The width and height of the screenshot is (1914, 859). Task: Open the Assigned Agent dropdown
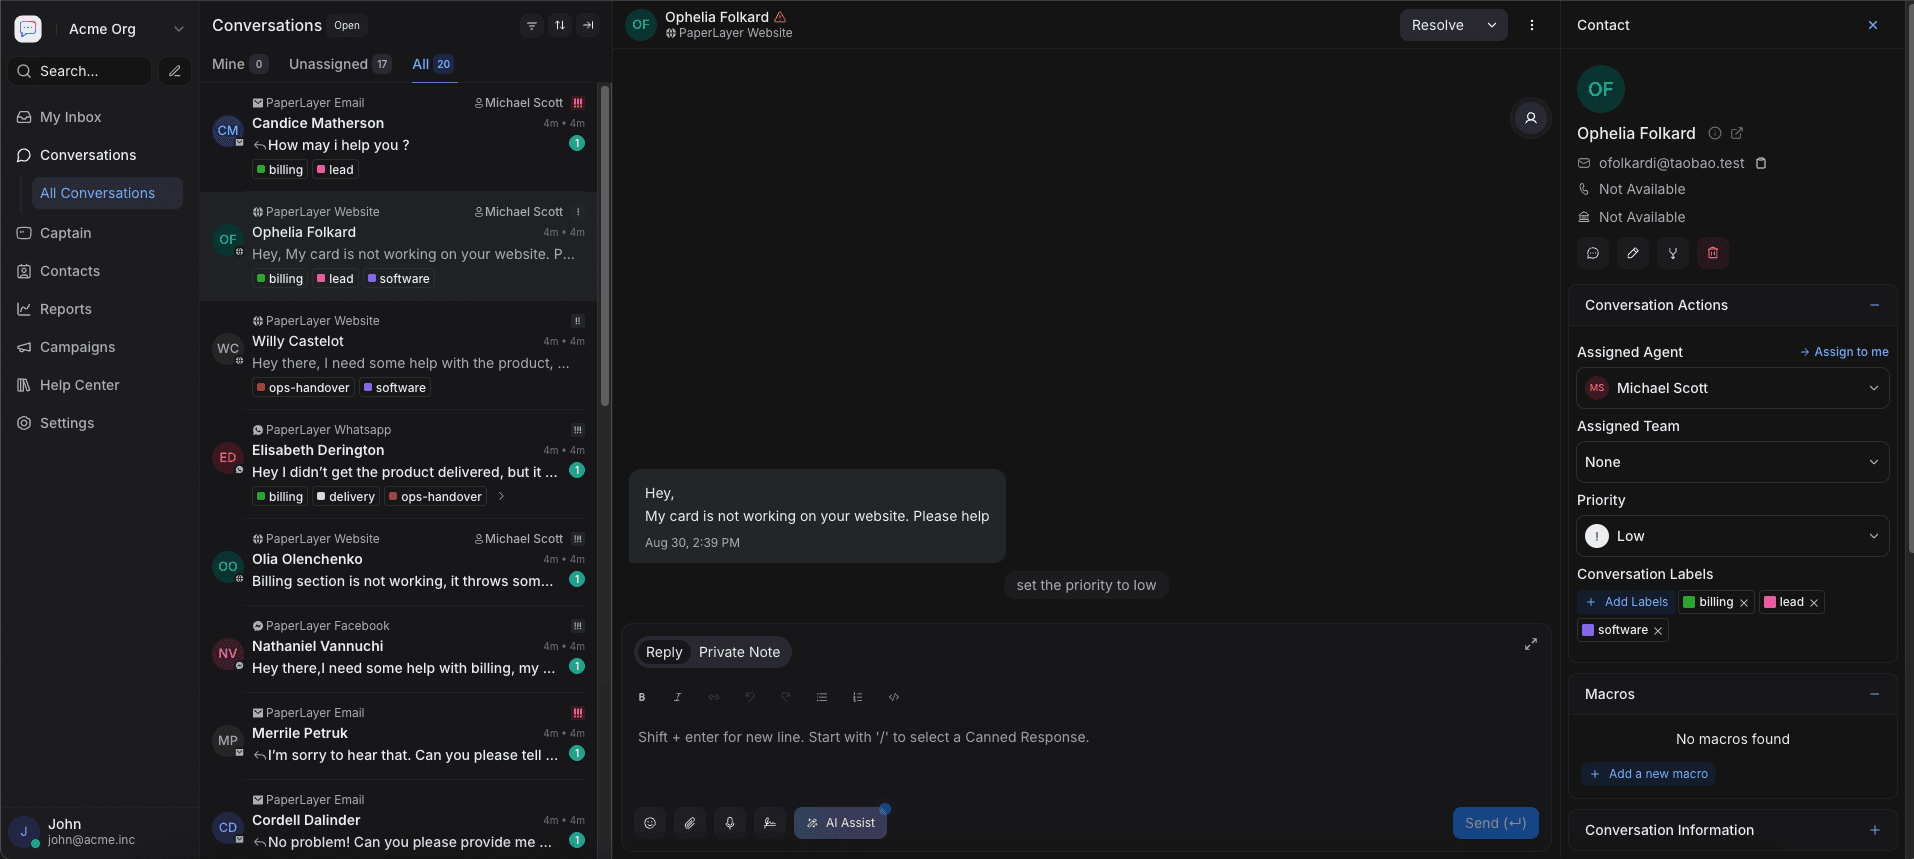(x=1733, y=388)
